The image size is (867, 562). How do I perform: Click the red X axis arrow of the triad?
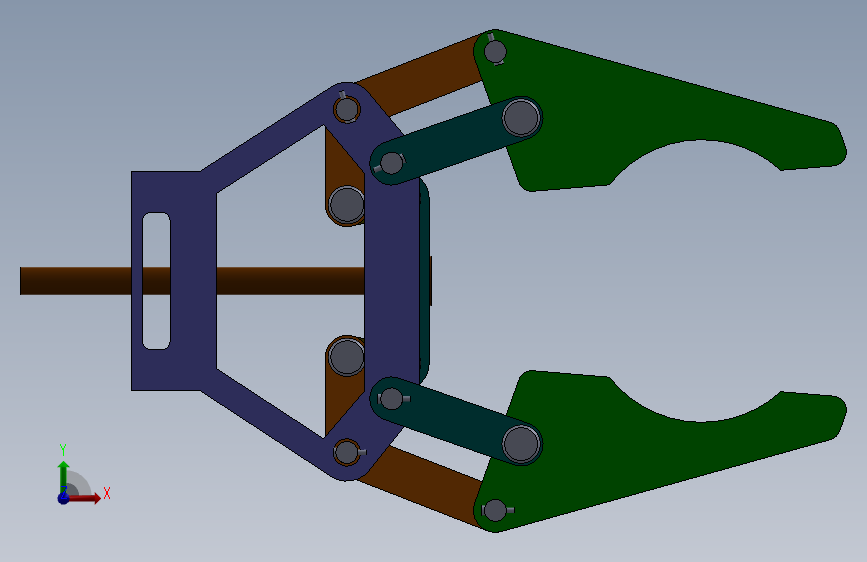[x=83, y=498]
